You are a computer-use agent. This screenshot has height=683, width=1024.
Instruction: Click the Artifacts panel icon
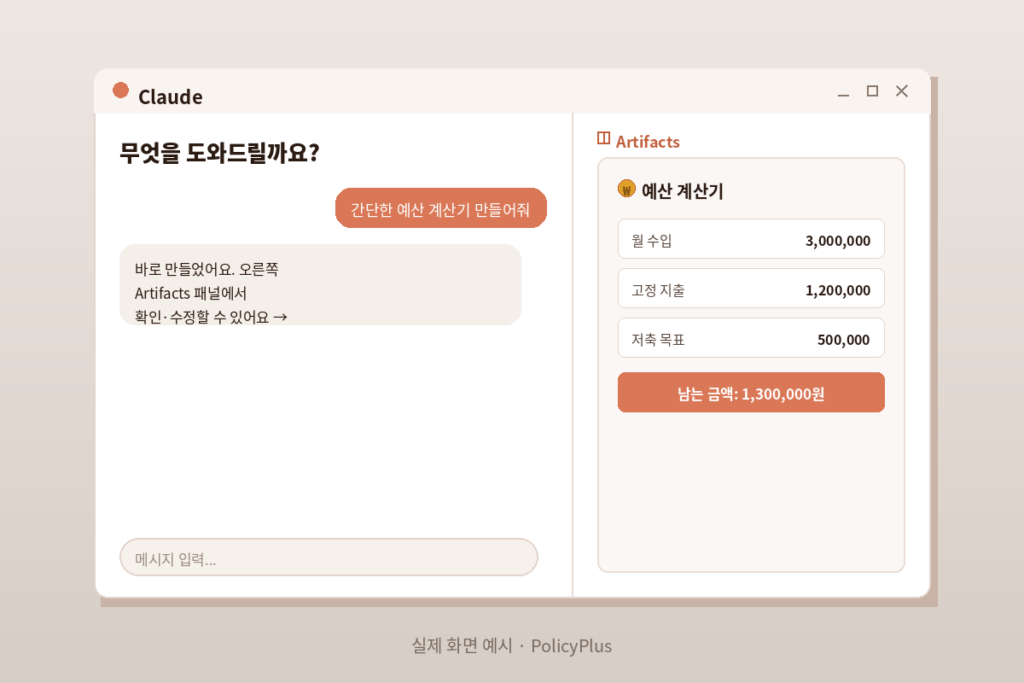tap(603, 138)
